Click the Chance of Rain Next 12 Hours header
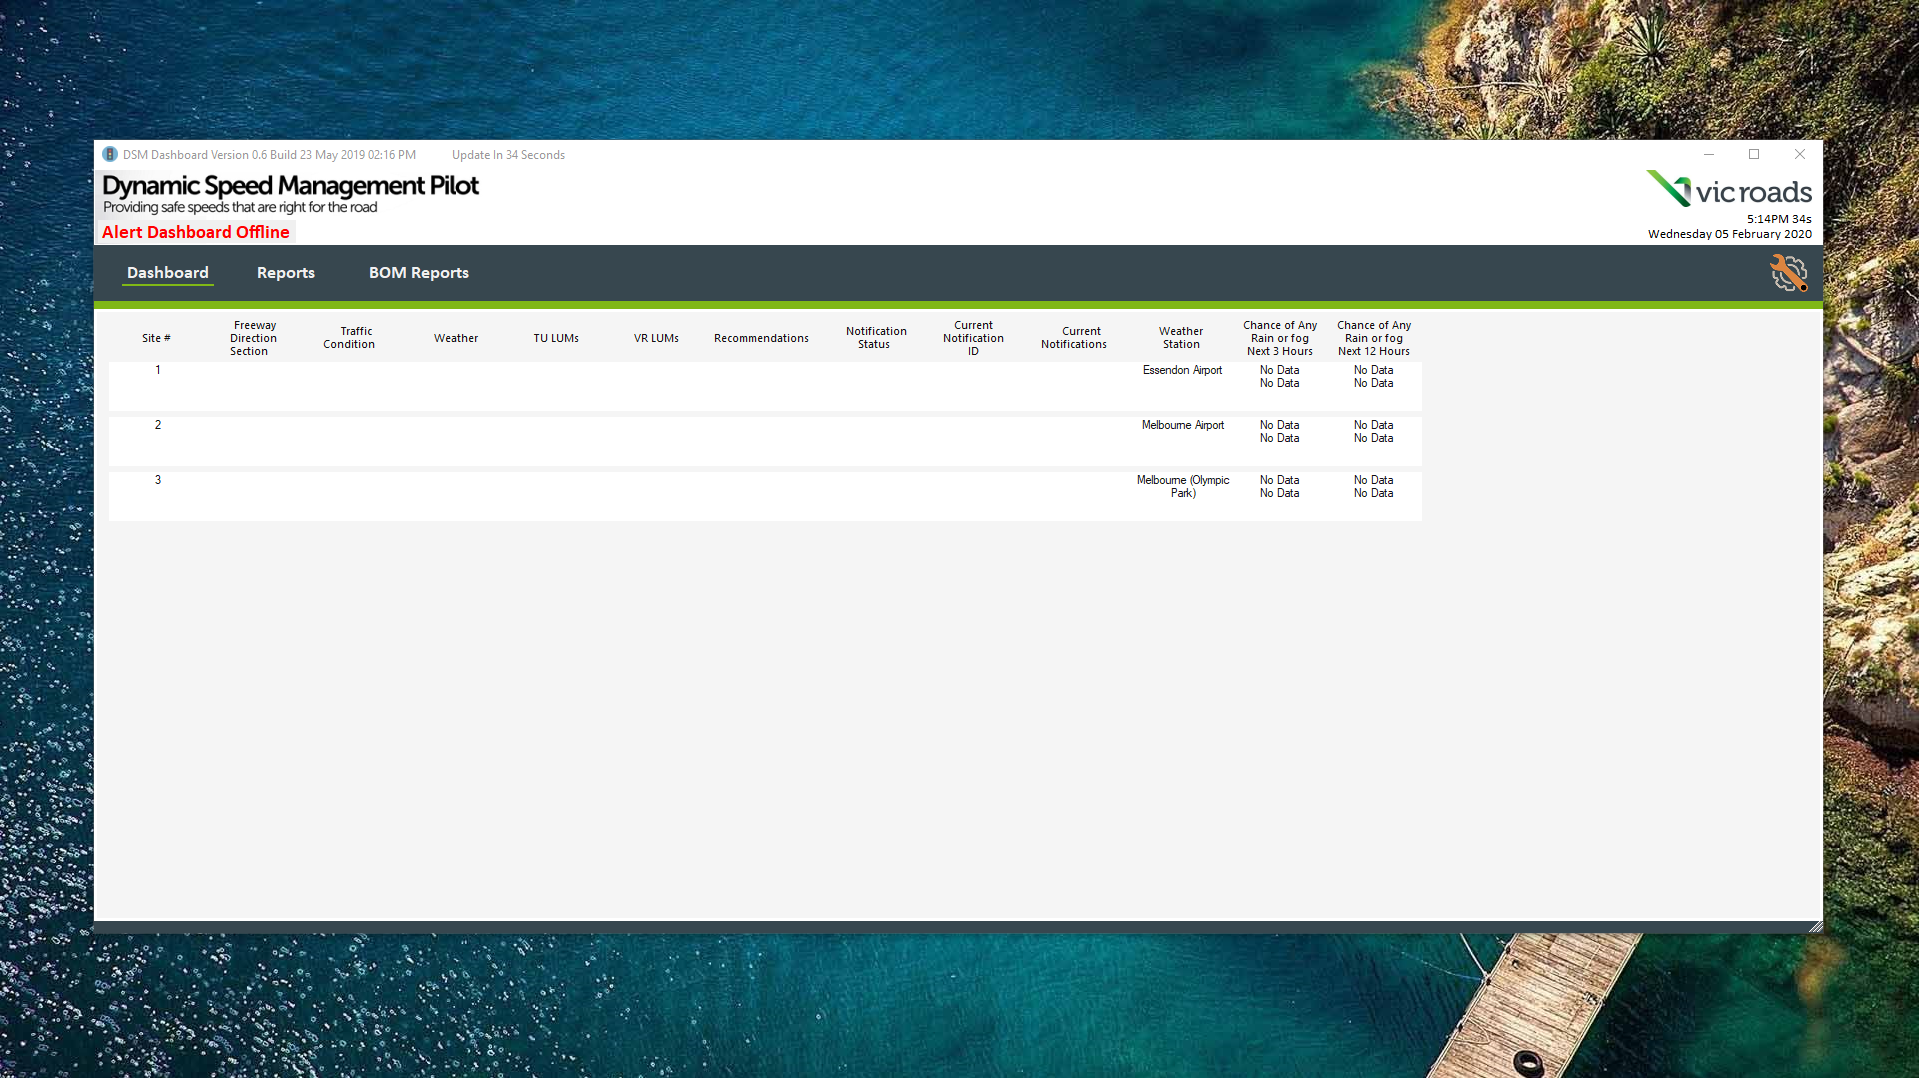1919x1078 pixels. (1374, 338)
